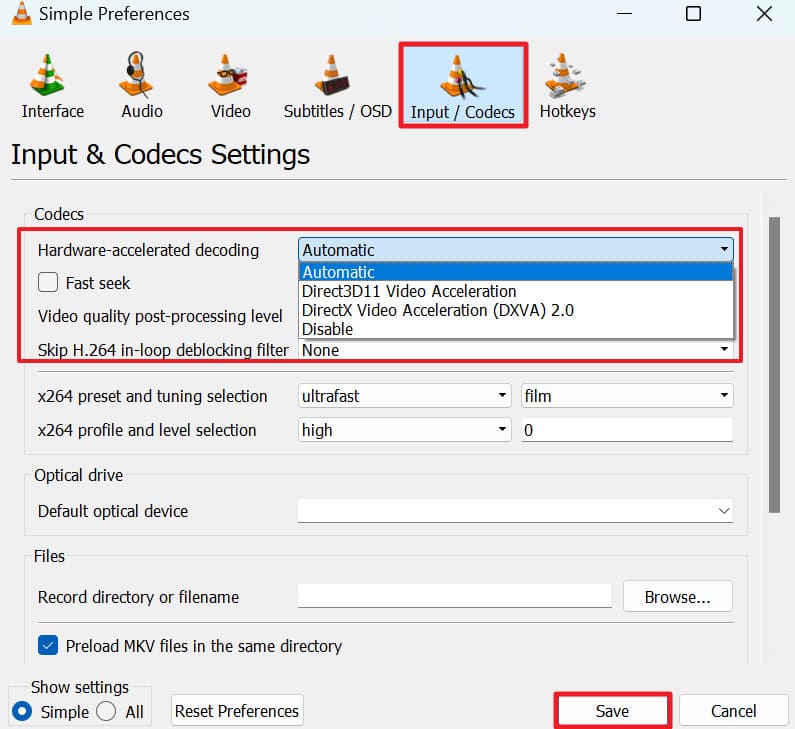
Task: Maximize the Simple Preferences window
Action: tap(693, 14)
